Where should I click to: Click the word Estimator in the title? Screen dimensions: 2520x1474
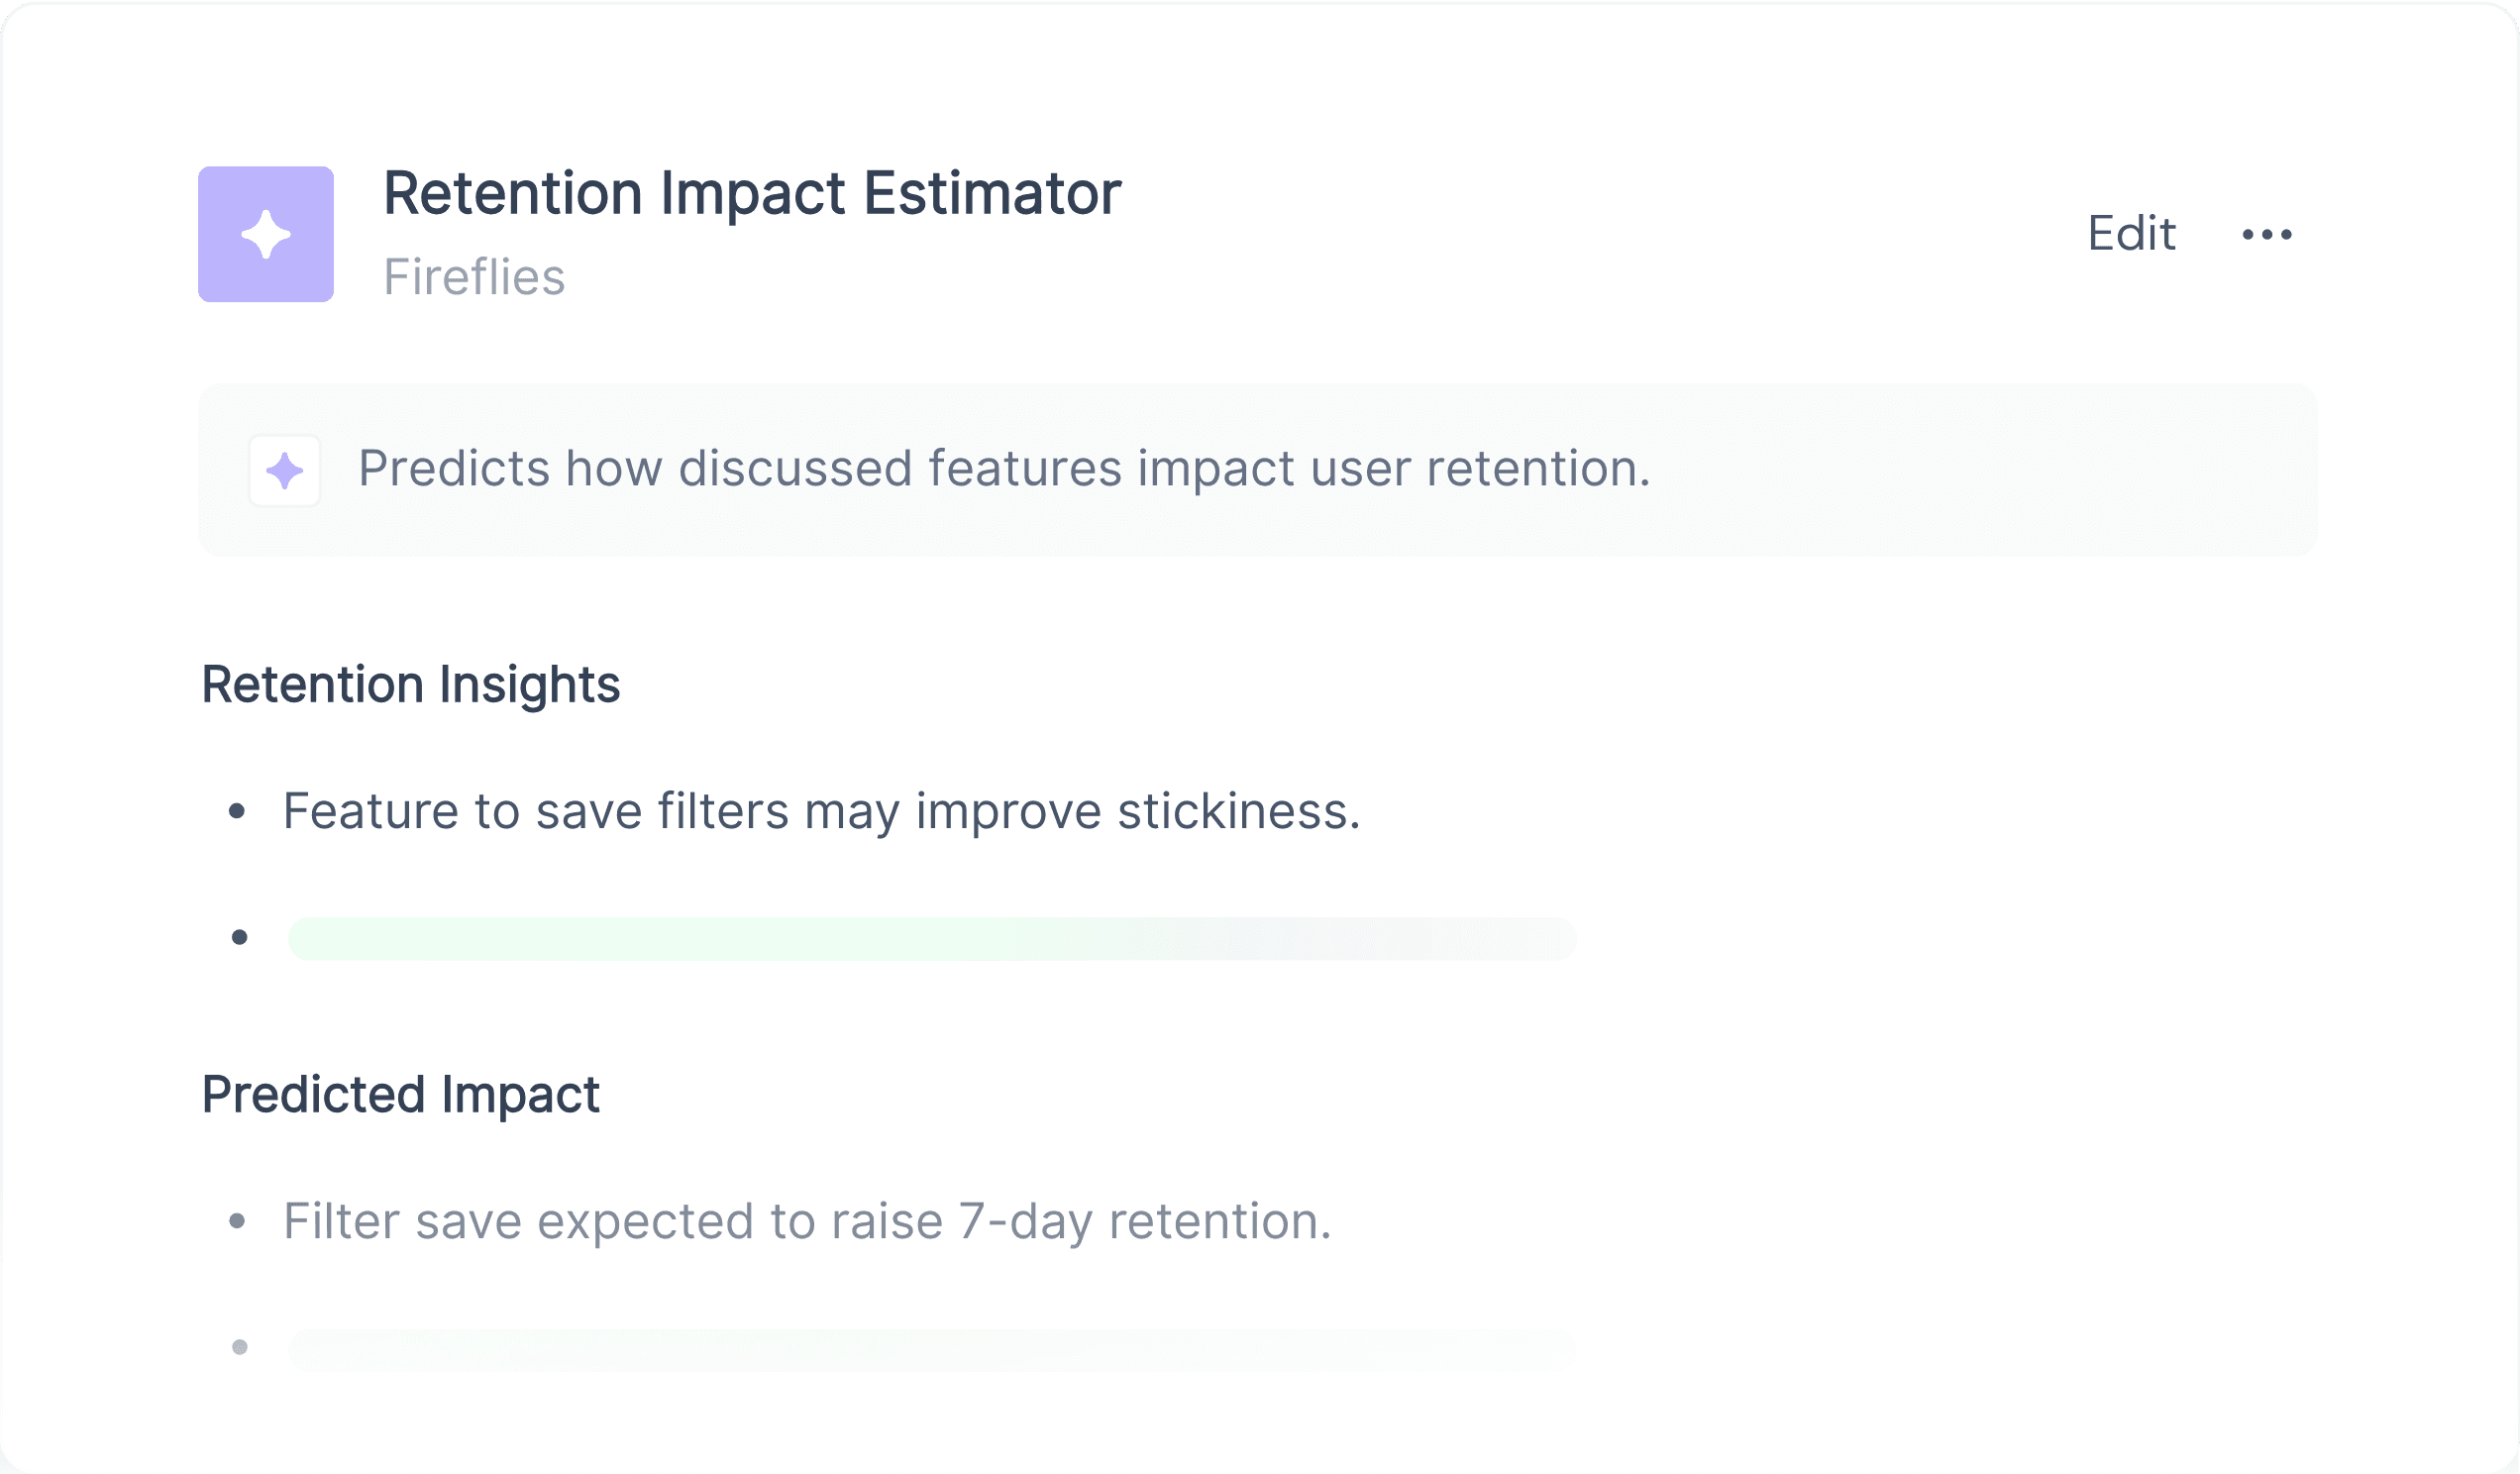pyautogui.click(x=992, y=193)
